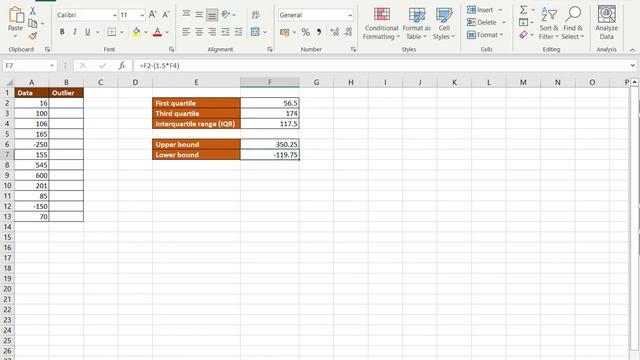Open the font size 11 dropdown
This screenshot has width=640, height=360.
coord(142,15)
